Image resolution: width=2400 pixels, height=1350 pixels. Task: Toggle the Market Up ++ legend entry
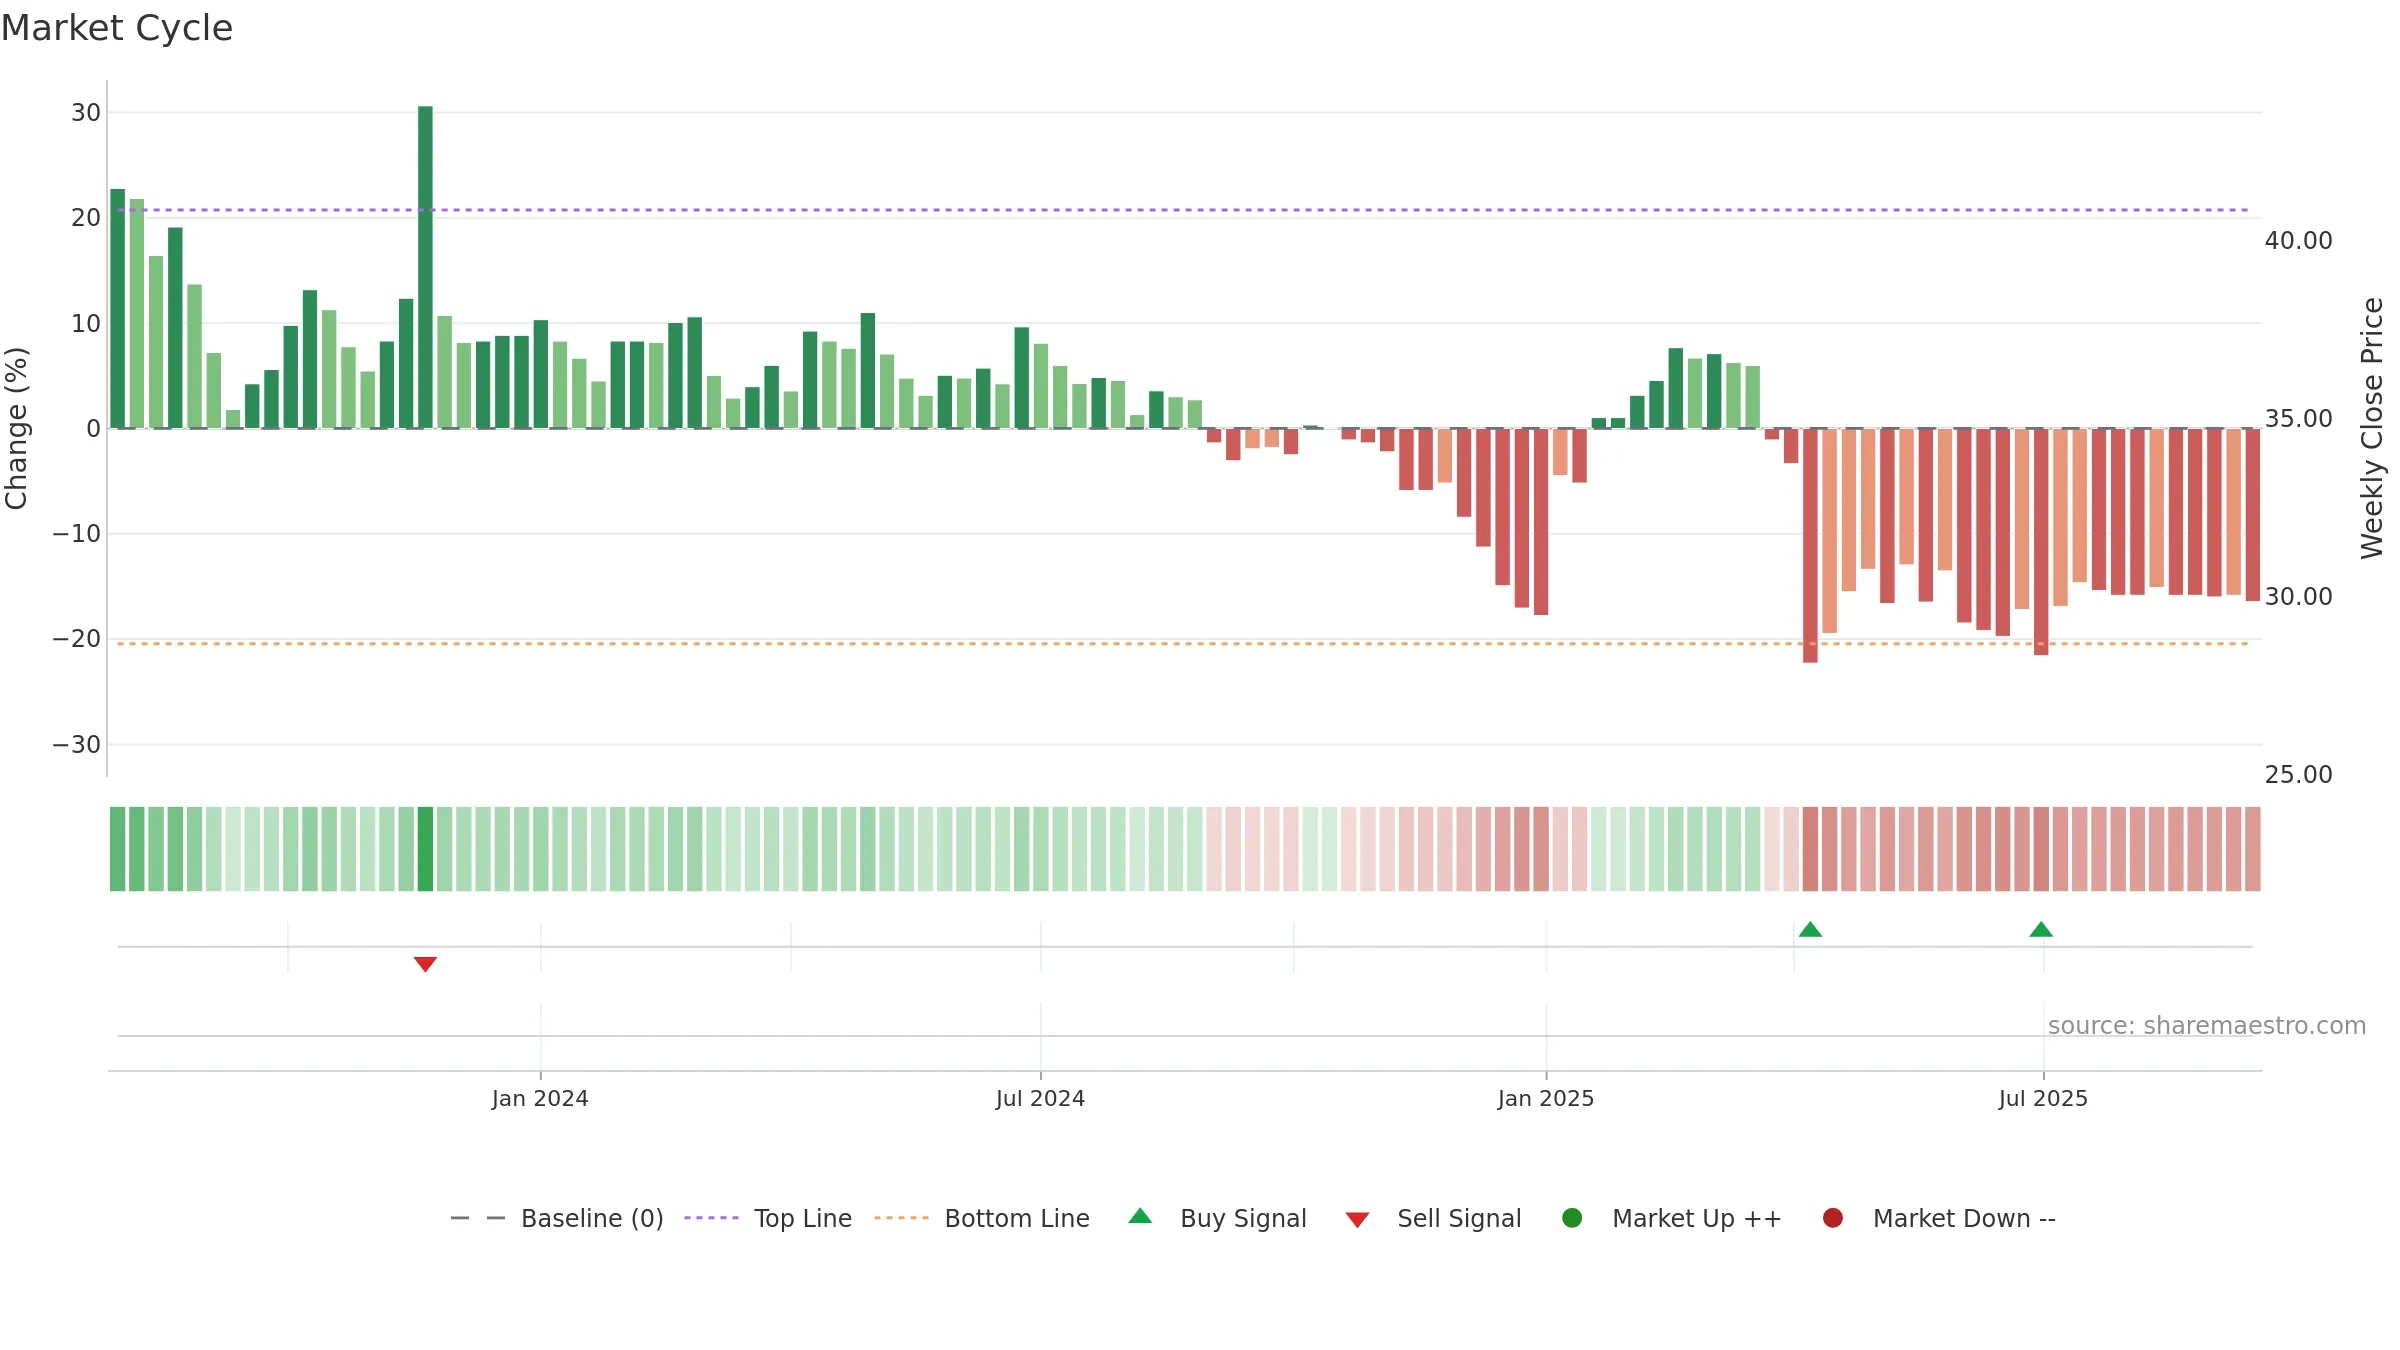1671,1218
